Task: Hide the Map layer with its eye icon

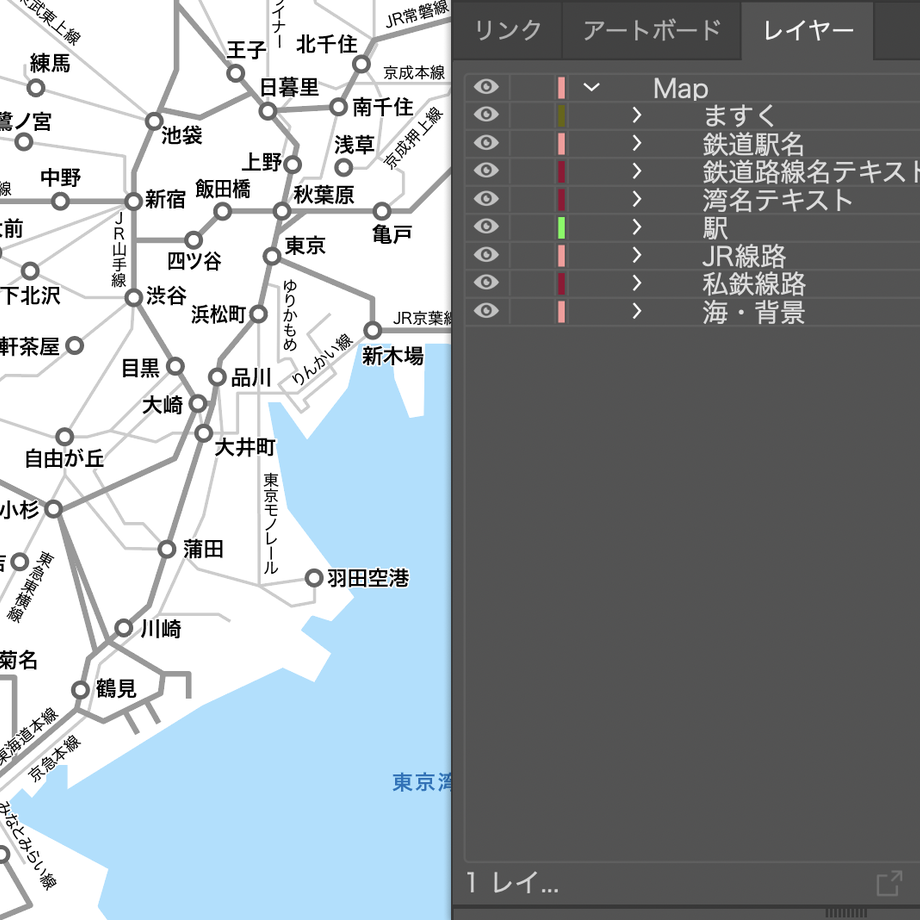Action: pos(486,87)
